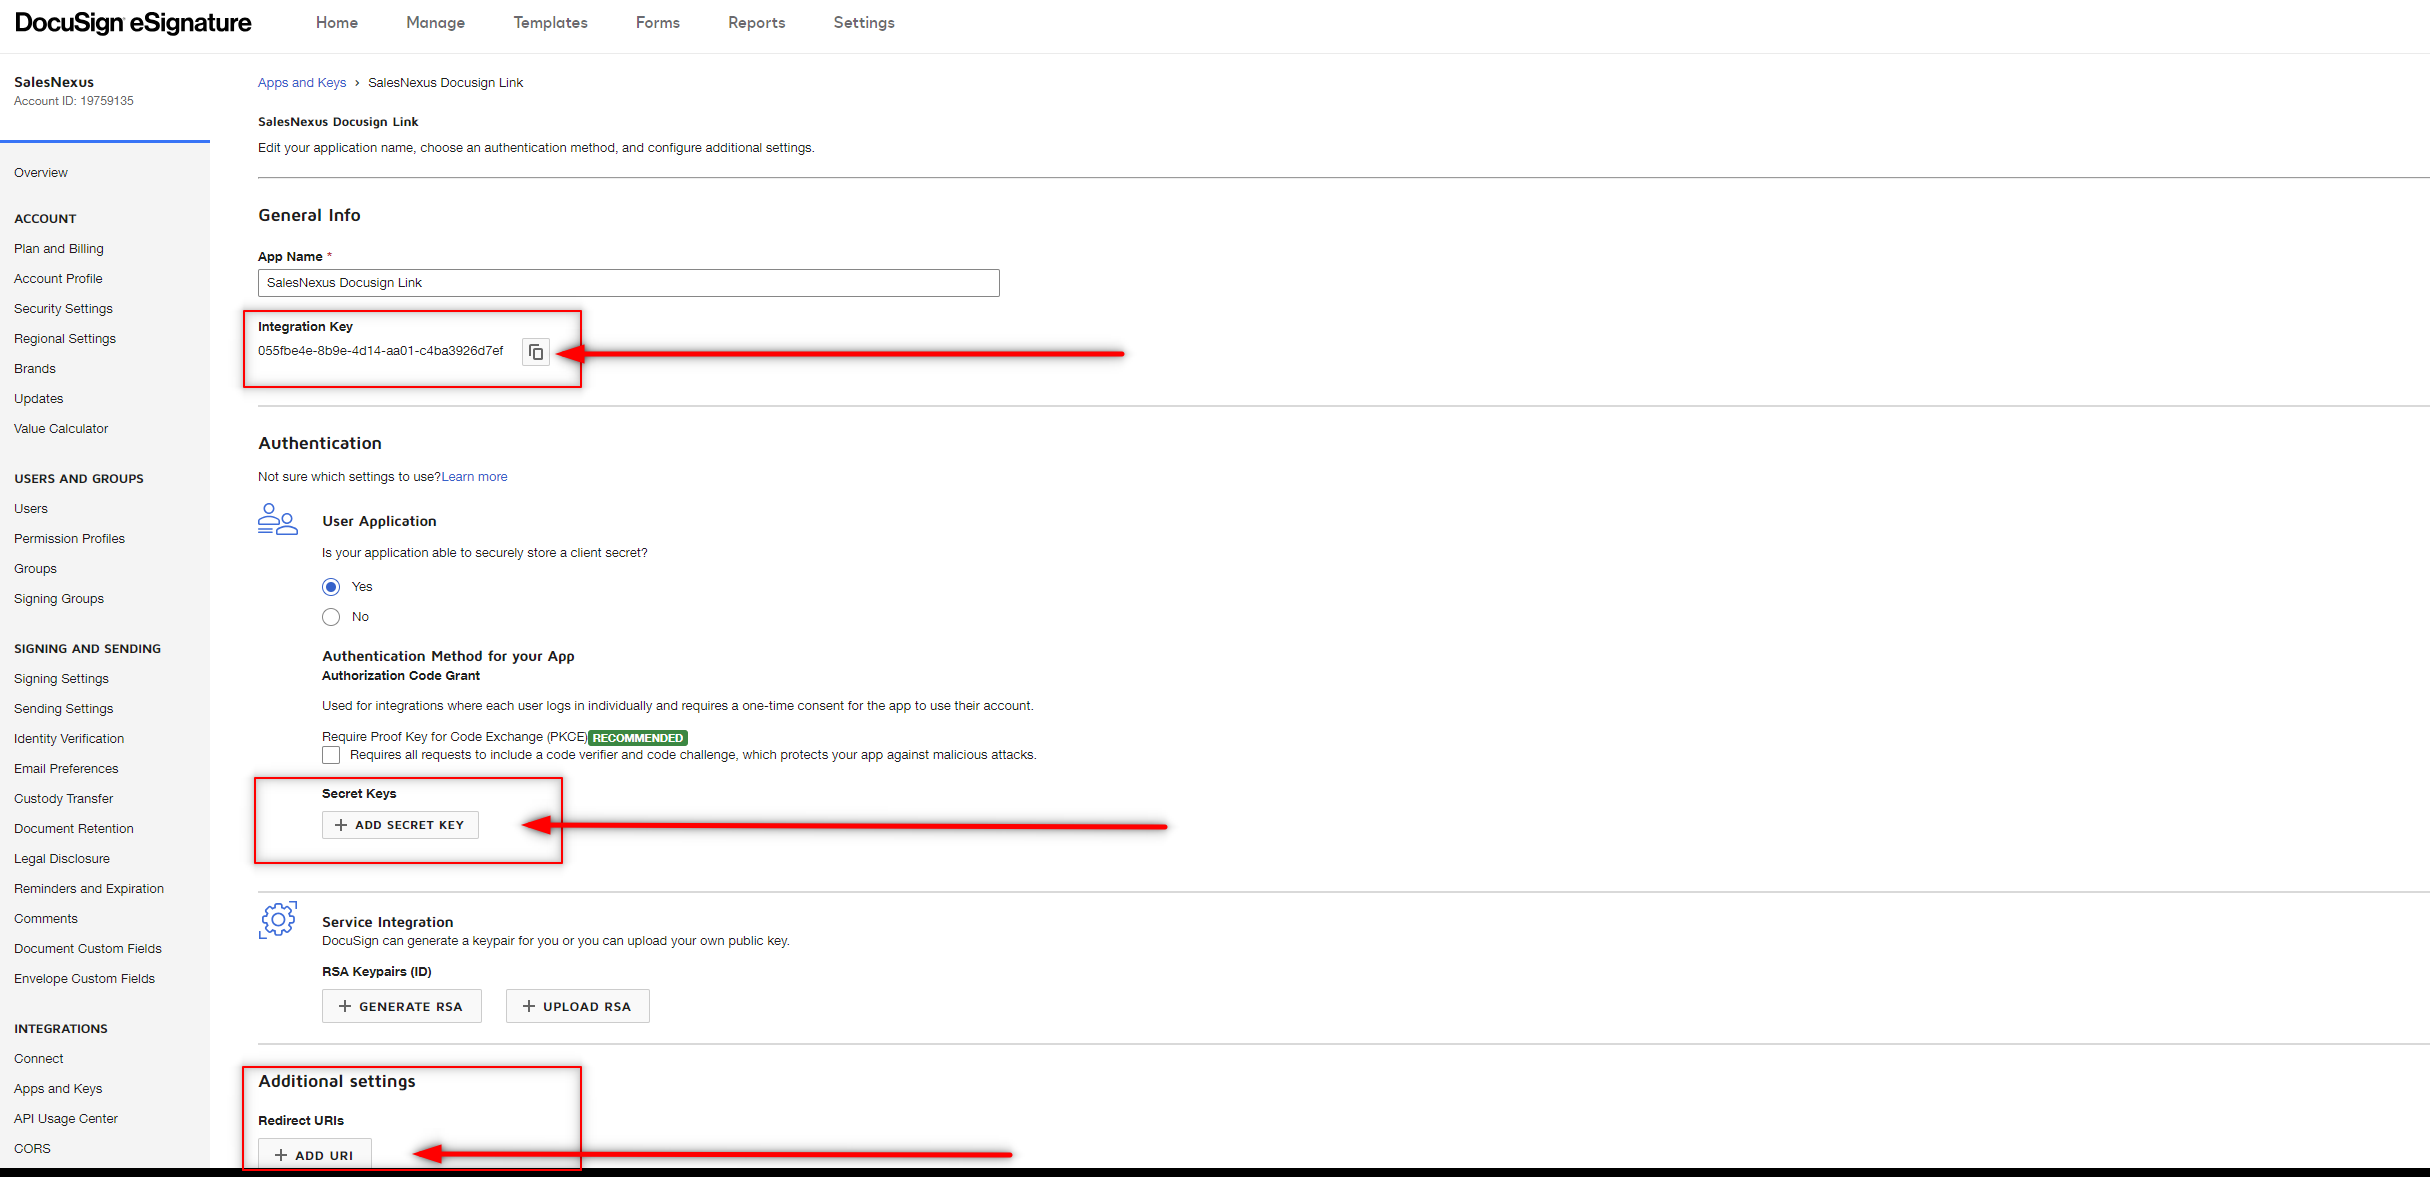The height and width of the screenshot is (1177, 2430).
Task: Open Comments in the sidebar
Action: (46, 919)
